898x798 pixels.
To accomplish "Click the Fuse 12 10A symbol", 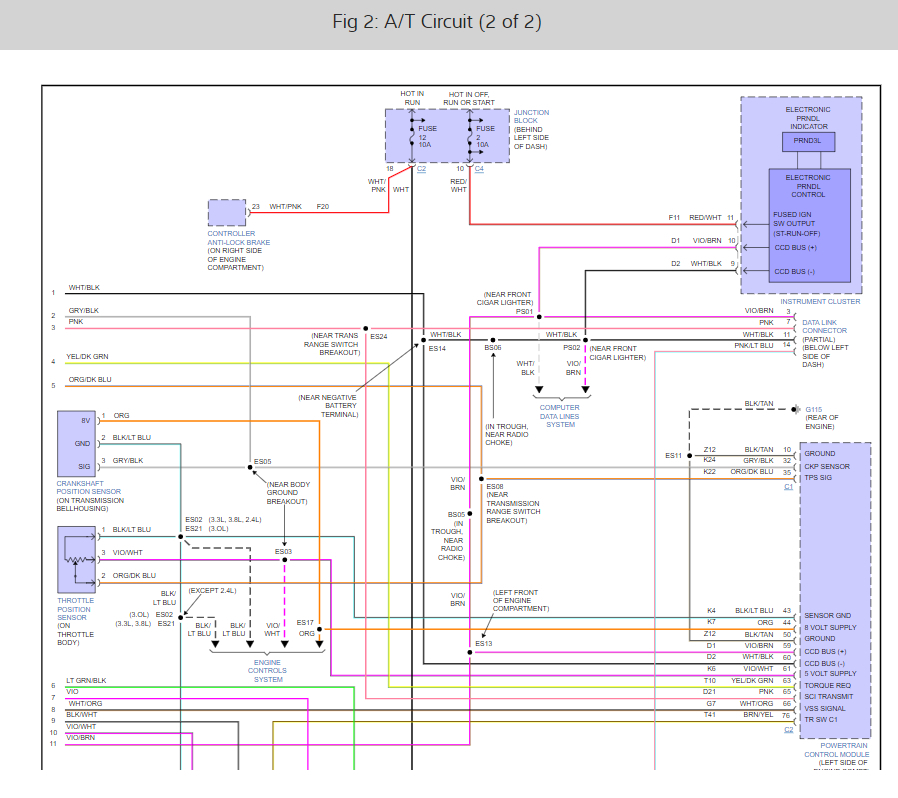I will pyautogui.click(x=412, y=136).
